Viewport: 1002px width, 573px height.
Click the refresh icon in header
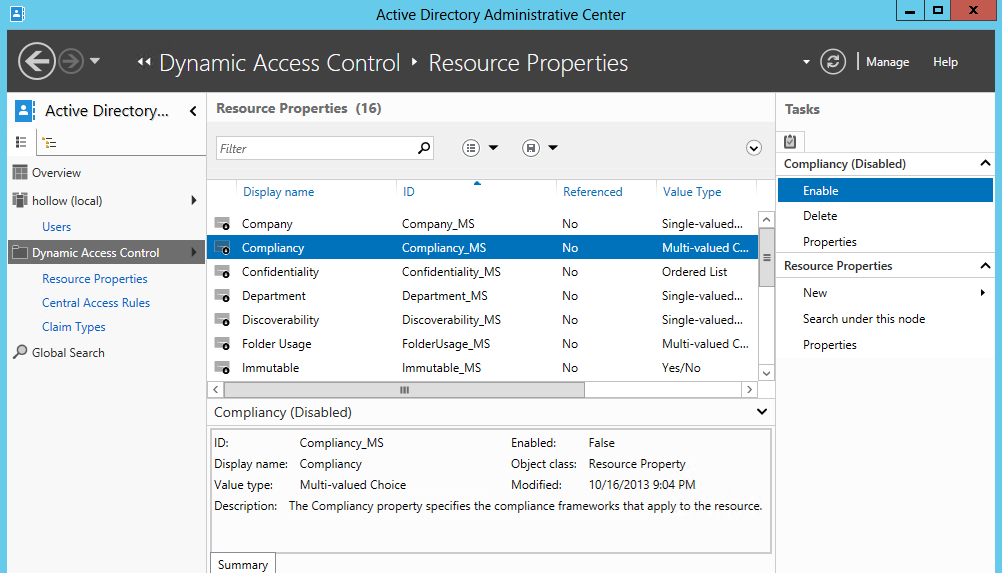tap(833, 62)
